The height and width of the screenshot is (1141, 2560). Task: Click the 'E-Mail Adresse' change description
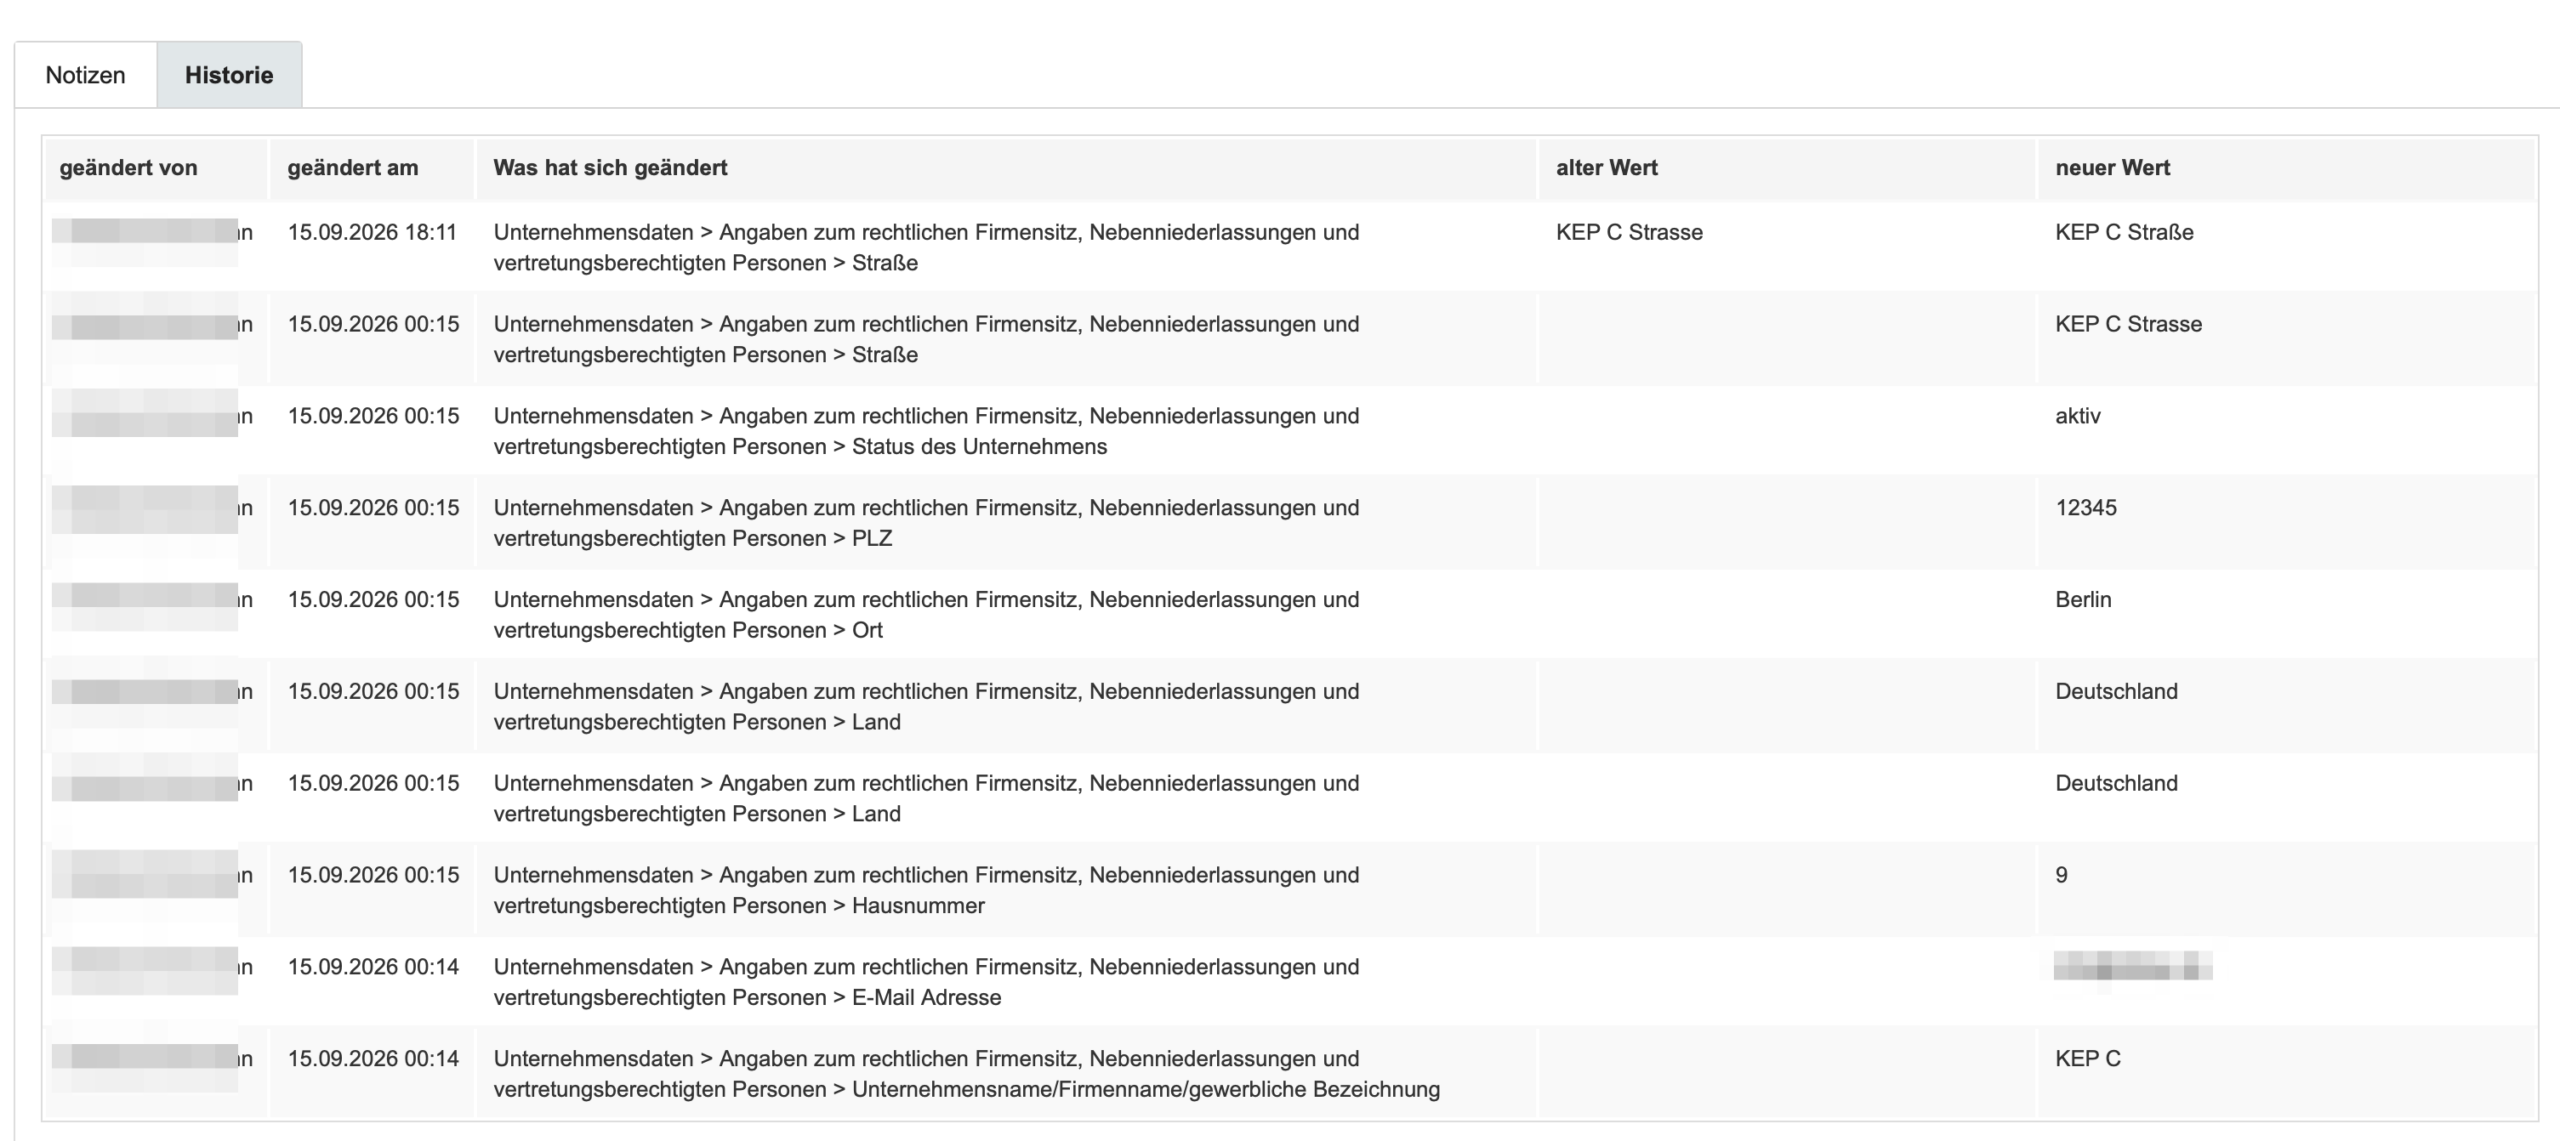926,982
